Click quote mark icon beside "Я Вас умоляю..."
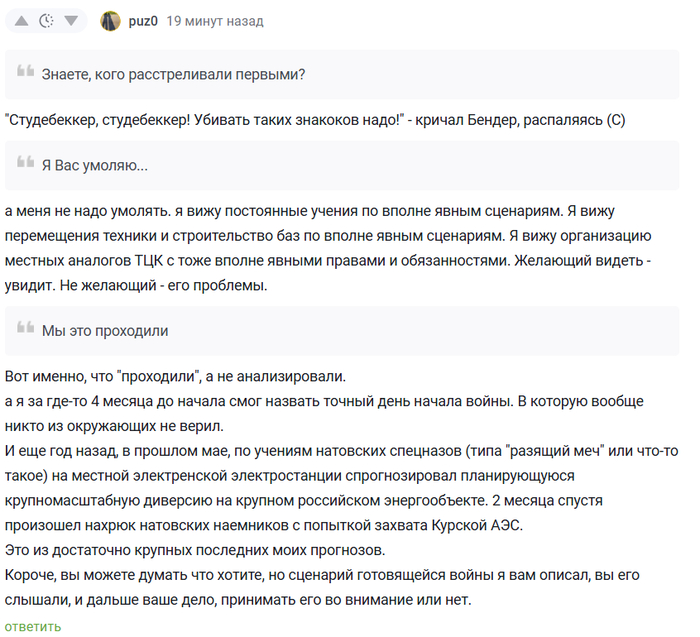The height and width of the screenshot is (637, 700). point(25,165)
